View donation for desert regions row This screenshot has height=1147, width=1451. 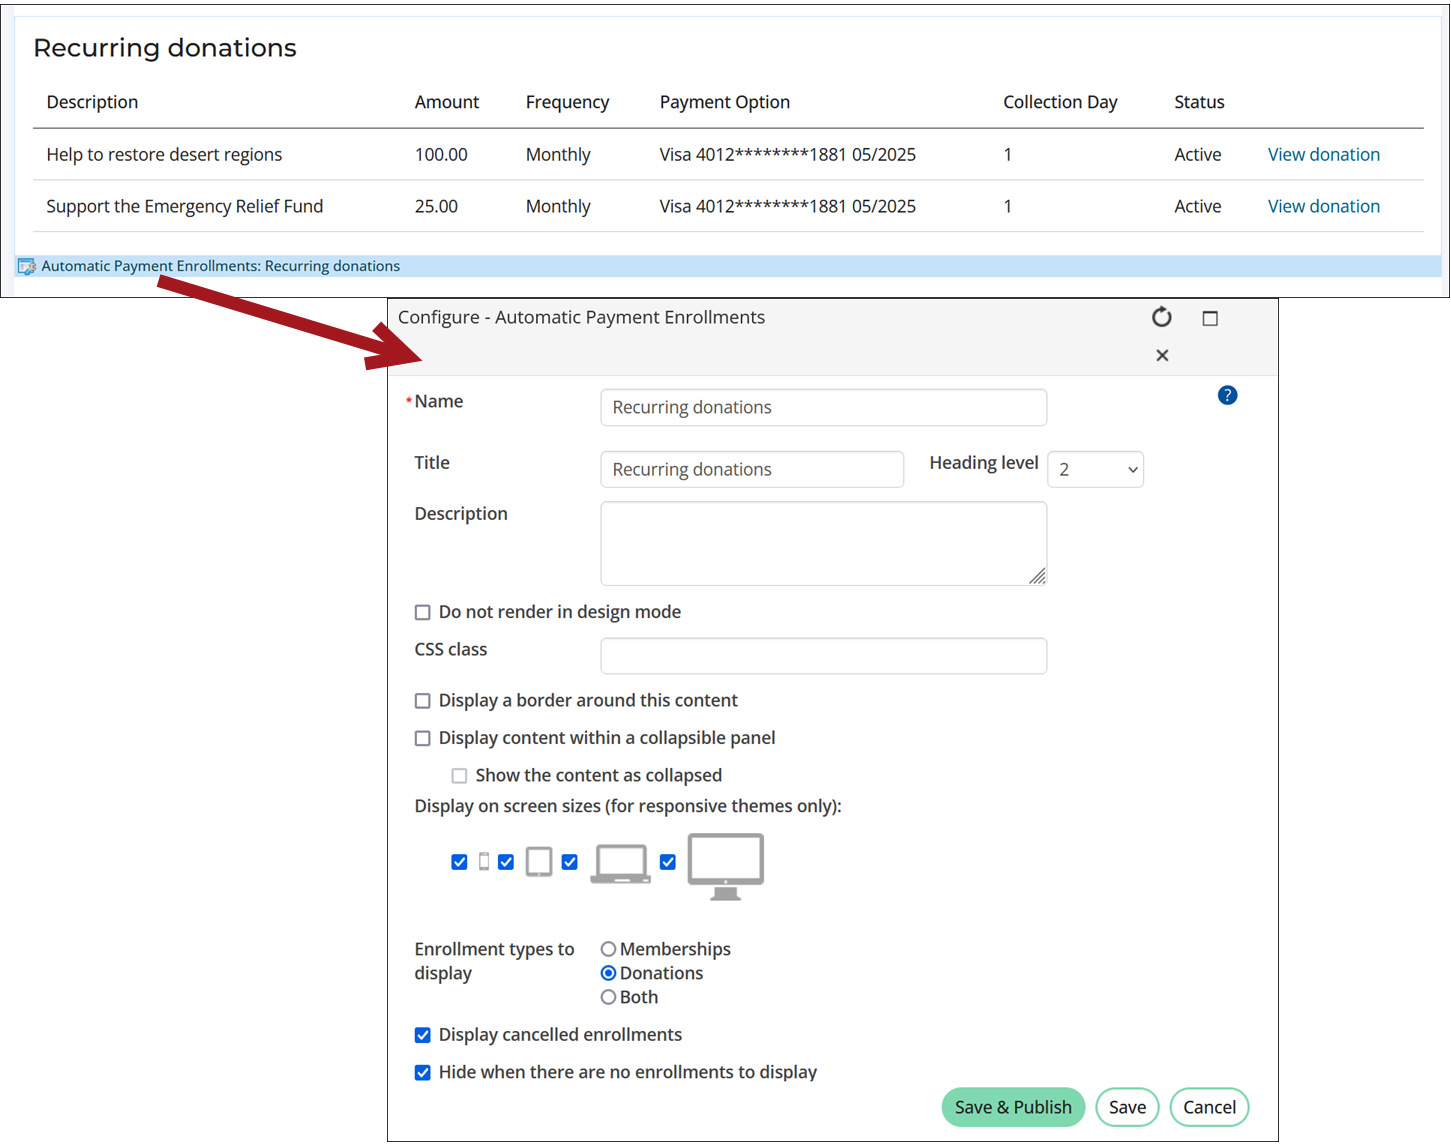pyautogui.click(x=1323, y=154)
